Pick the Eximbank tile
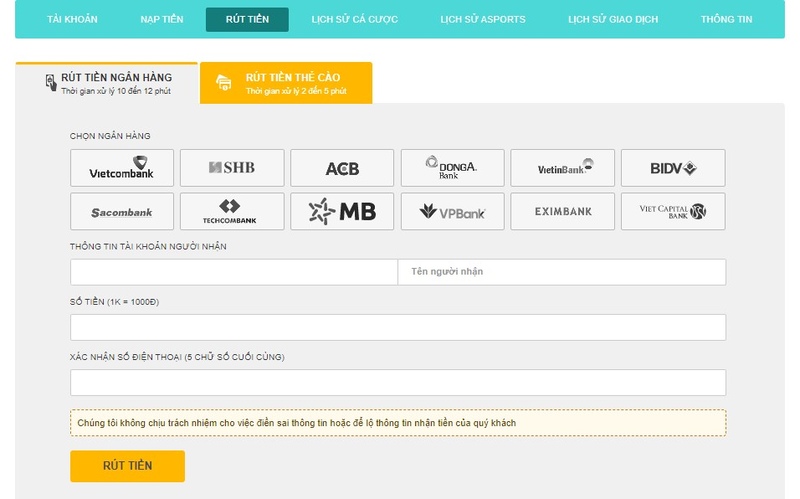The height and width of the screenshot is (499, 800). [563, 212]
